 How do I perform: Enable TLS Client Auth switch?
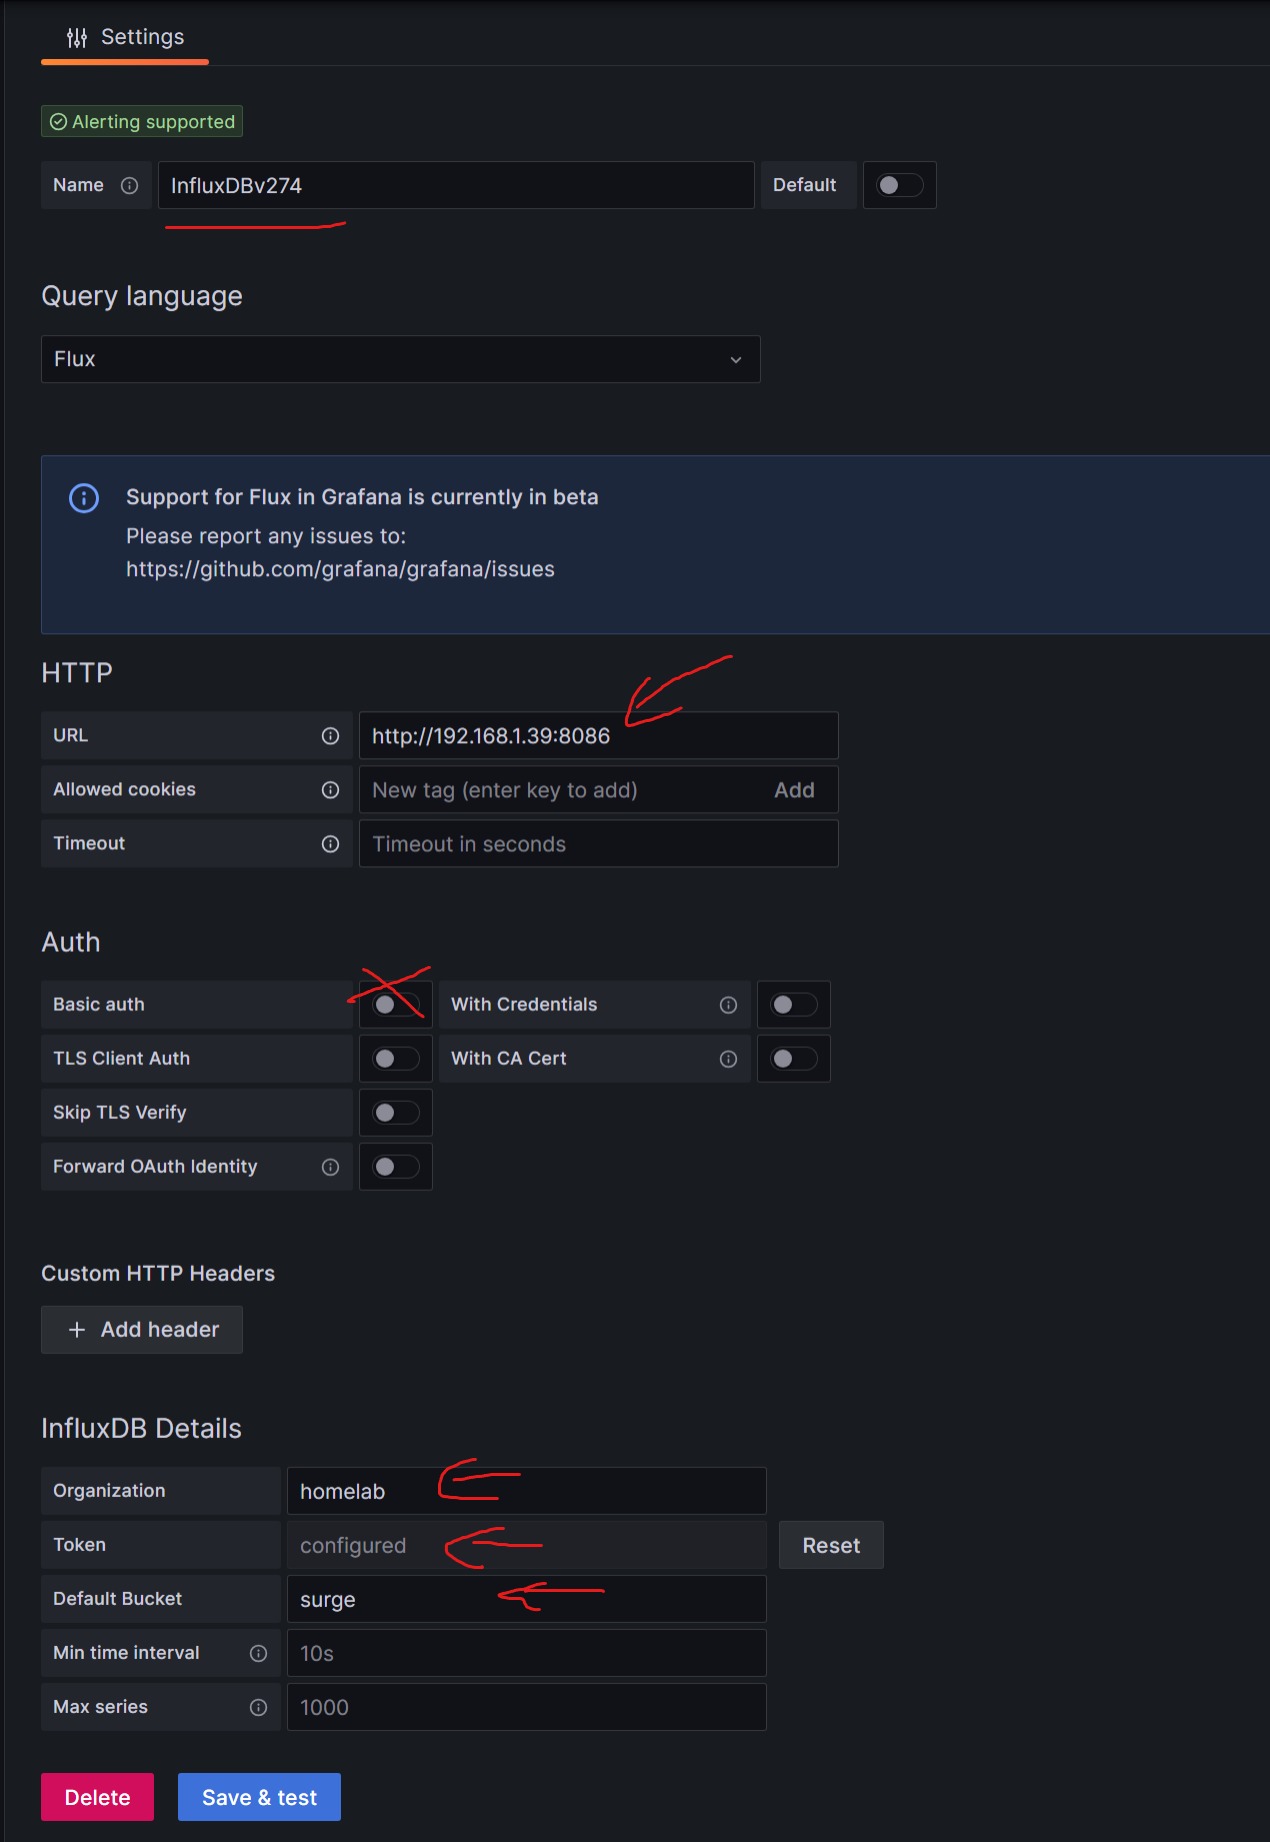(396, 1059)
